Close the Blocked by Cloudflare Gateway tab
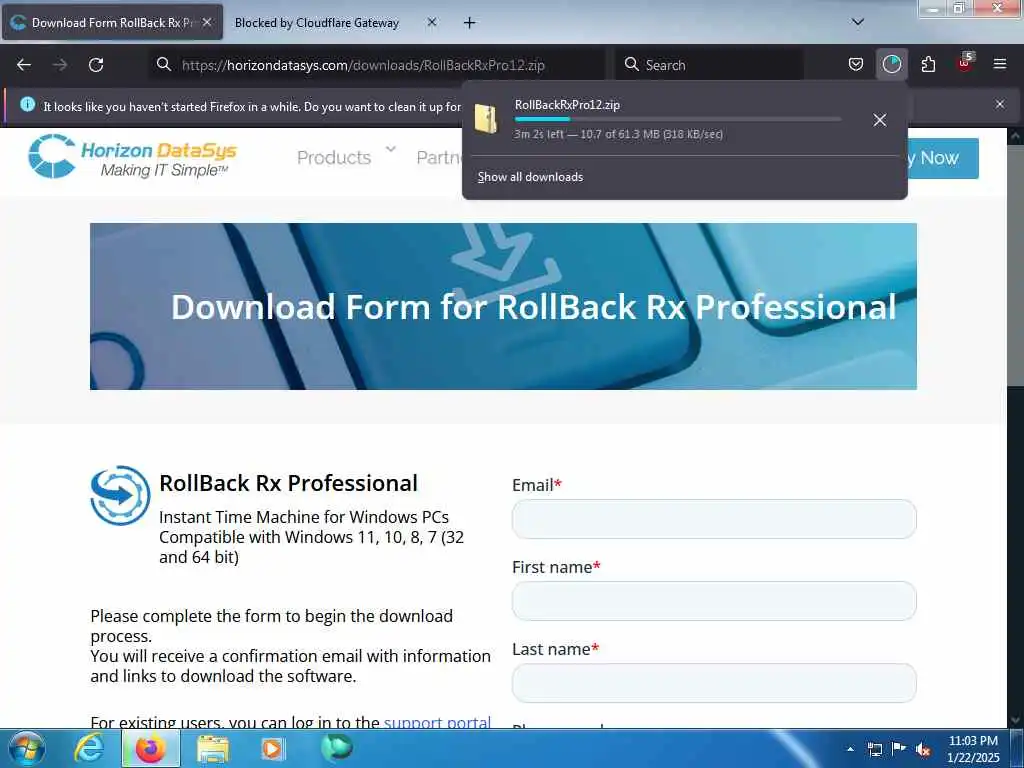This screenshot has height=768, width=1024. click(432, 22)
